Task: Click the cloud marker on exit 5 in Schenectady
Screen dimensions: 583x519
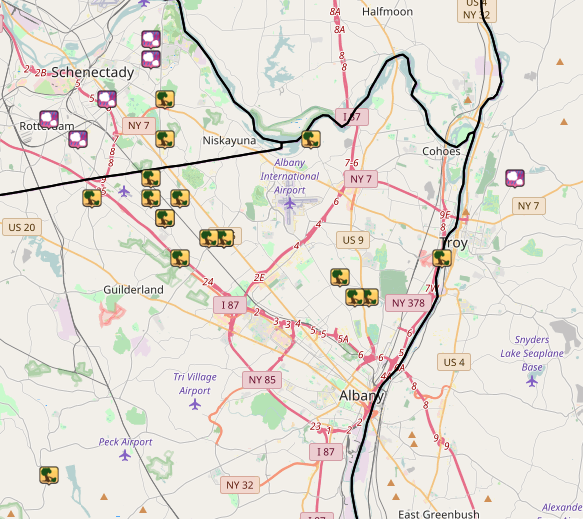Action: 107,99
